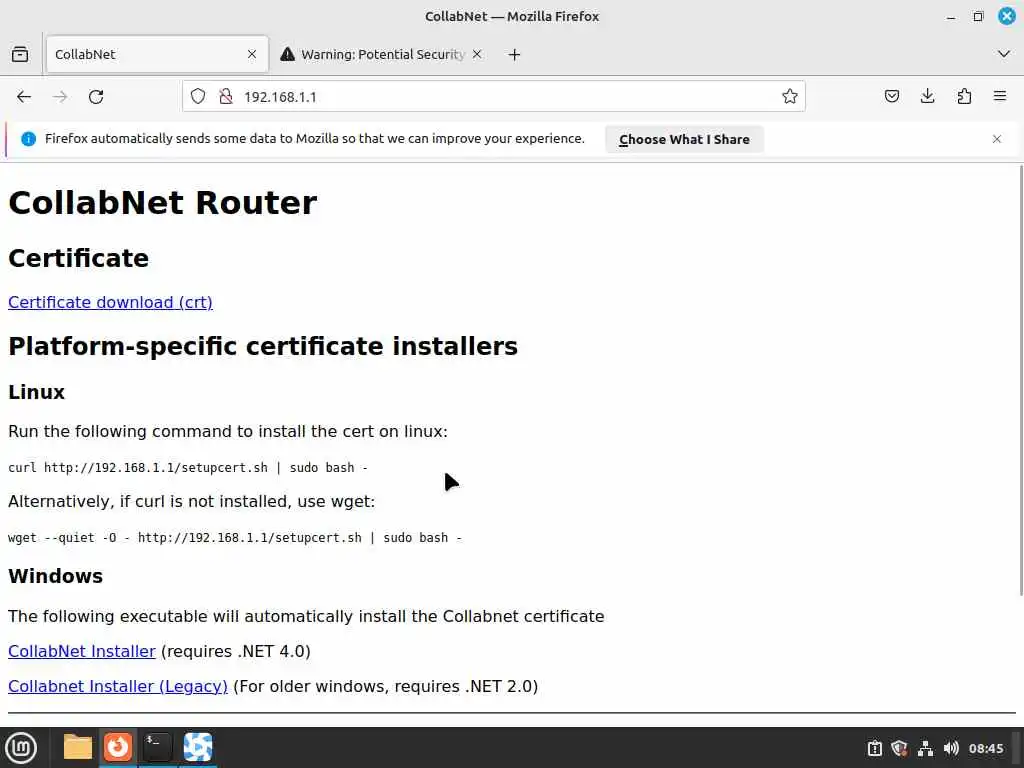Open tracking protection shield icon
This screenshot has height=768, width=1024.
click(x=198, y=97)
